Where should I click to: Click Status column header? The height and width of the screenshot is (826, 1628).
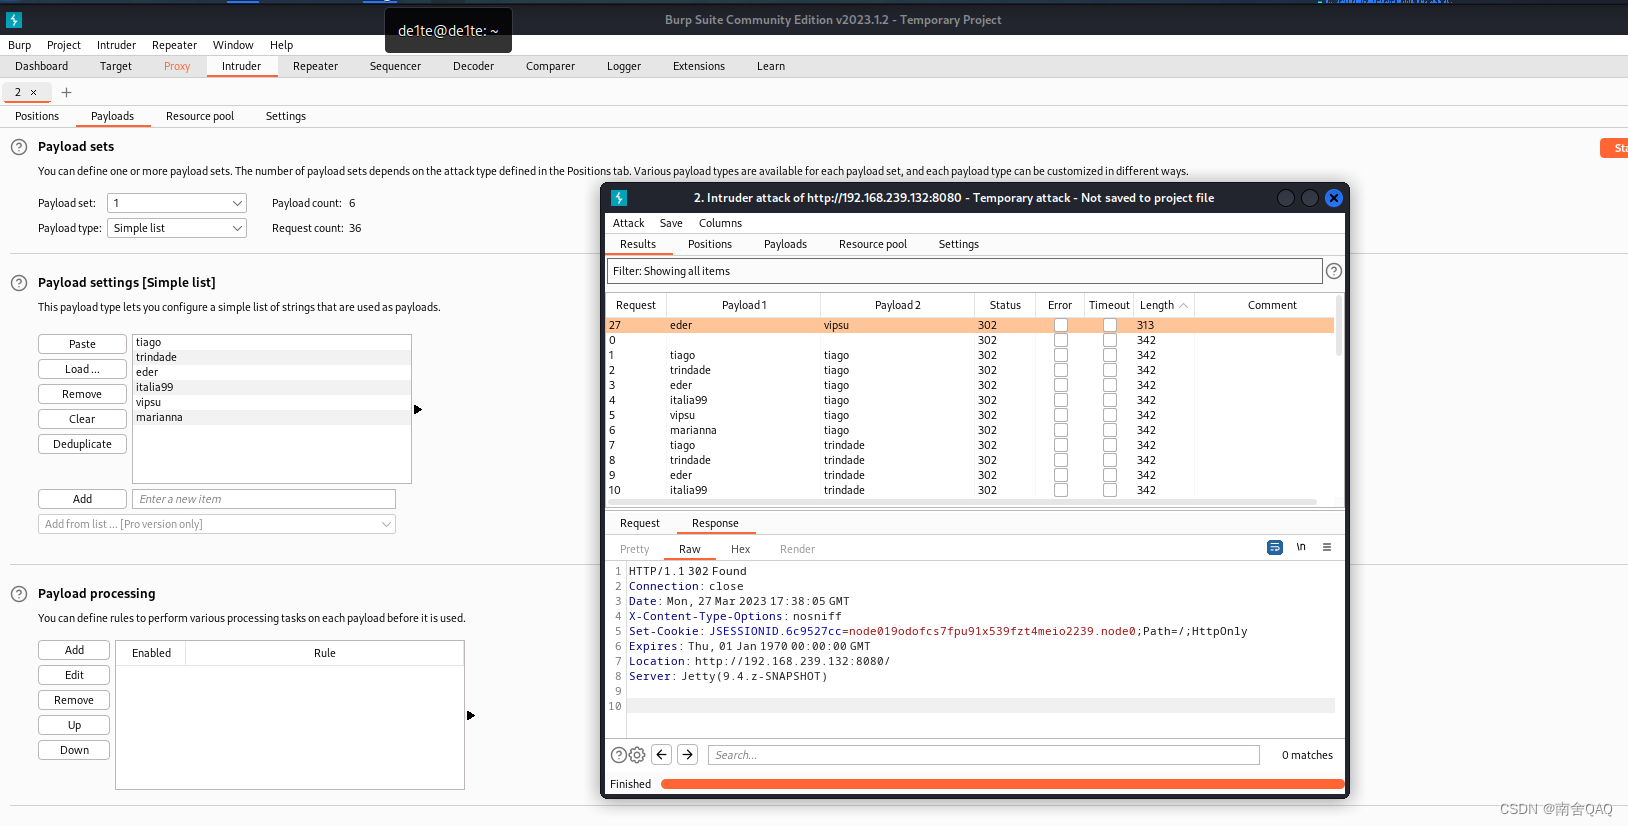pos(1005,305)
